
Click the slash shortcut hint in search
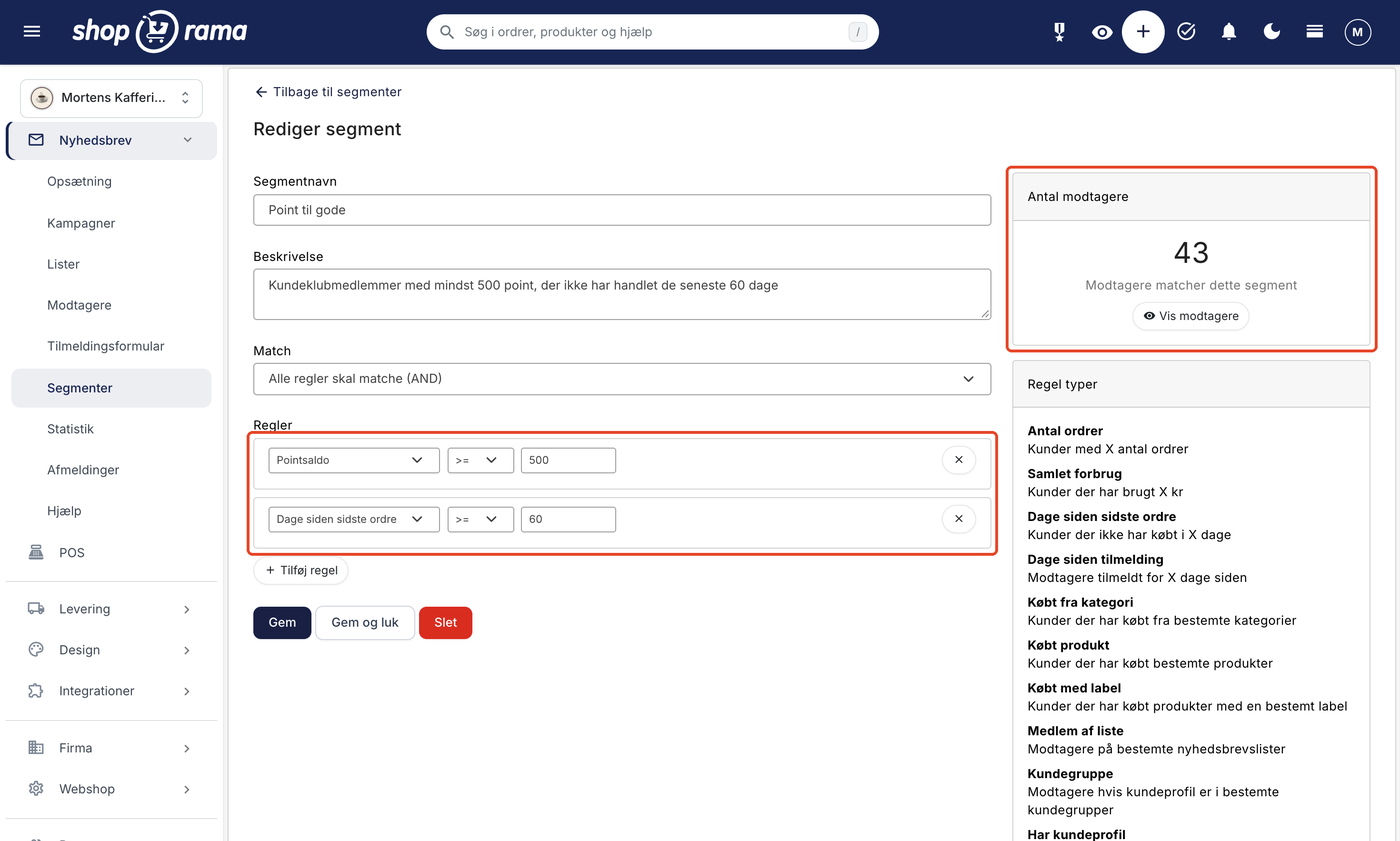[x=858, y=32]
